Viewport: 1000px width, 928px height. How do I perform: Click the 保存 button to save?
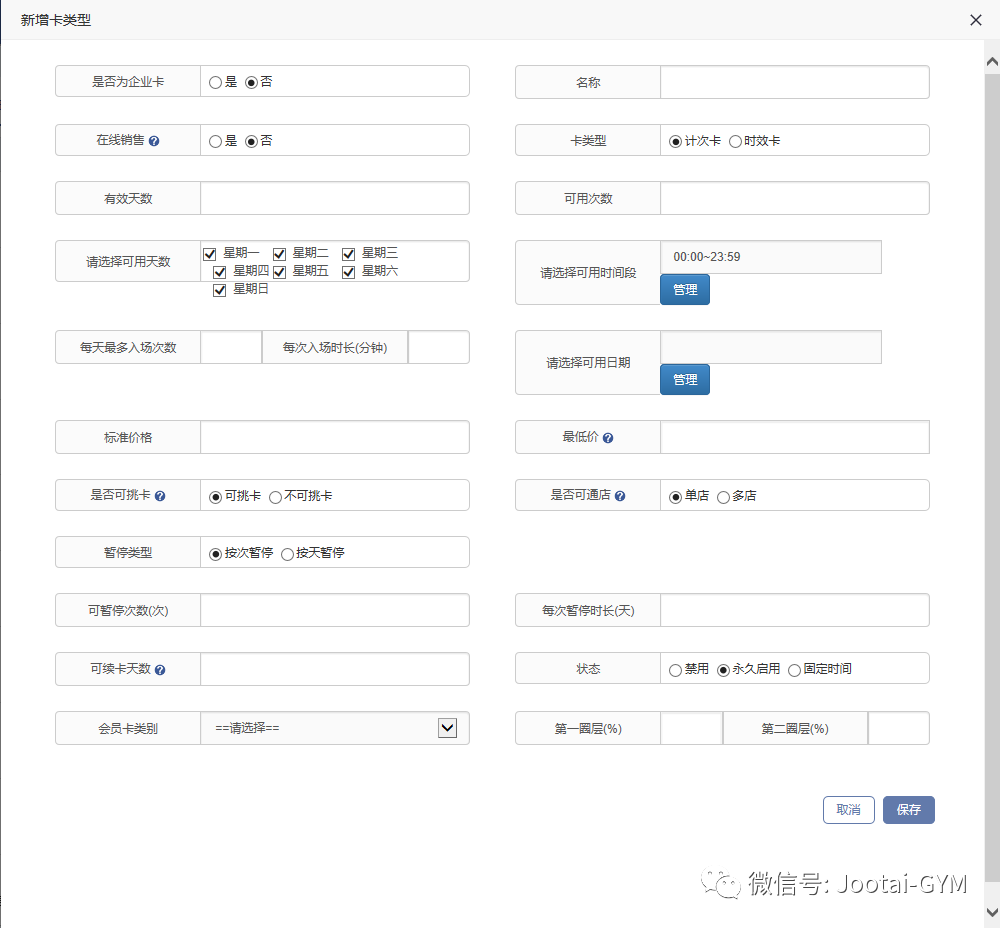908,810
